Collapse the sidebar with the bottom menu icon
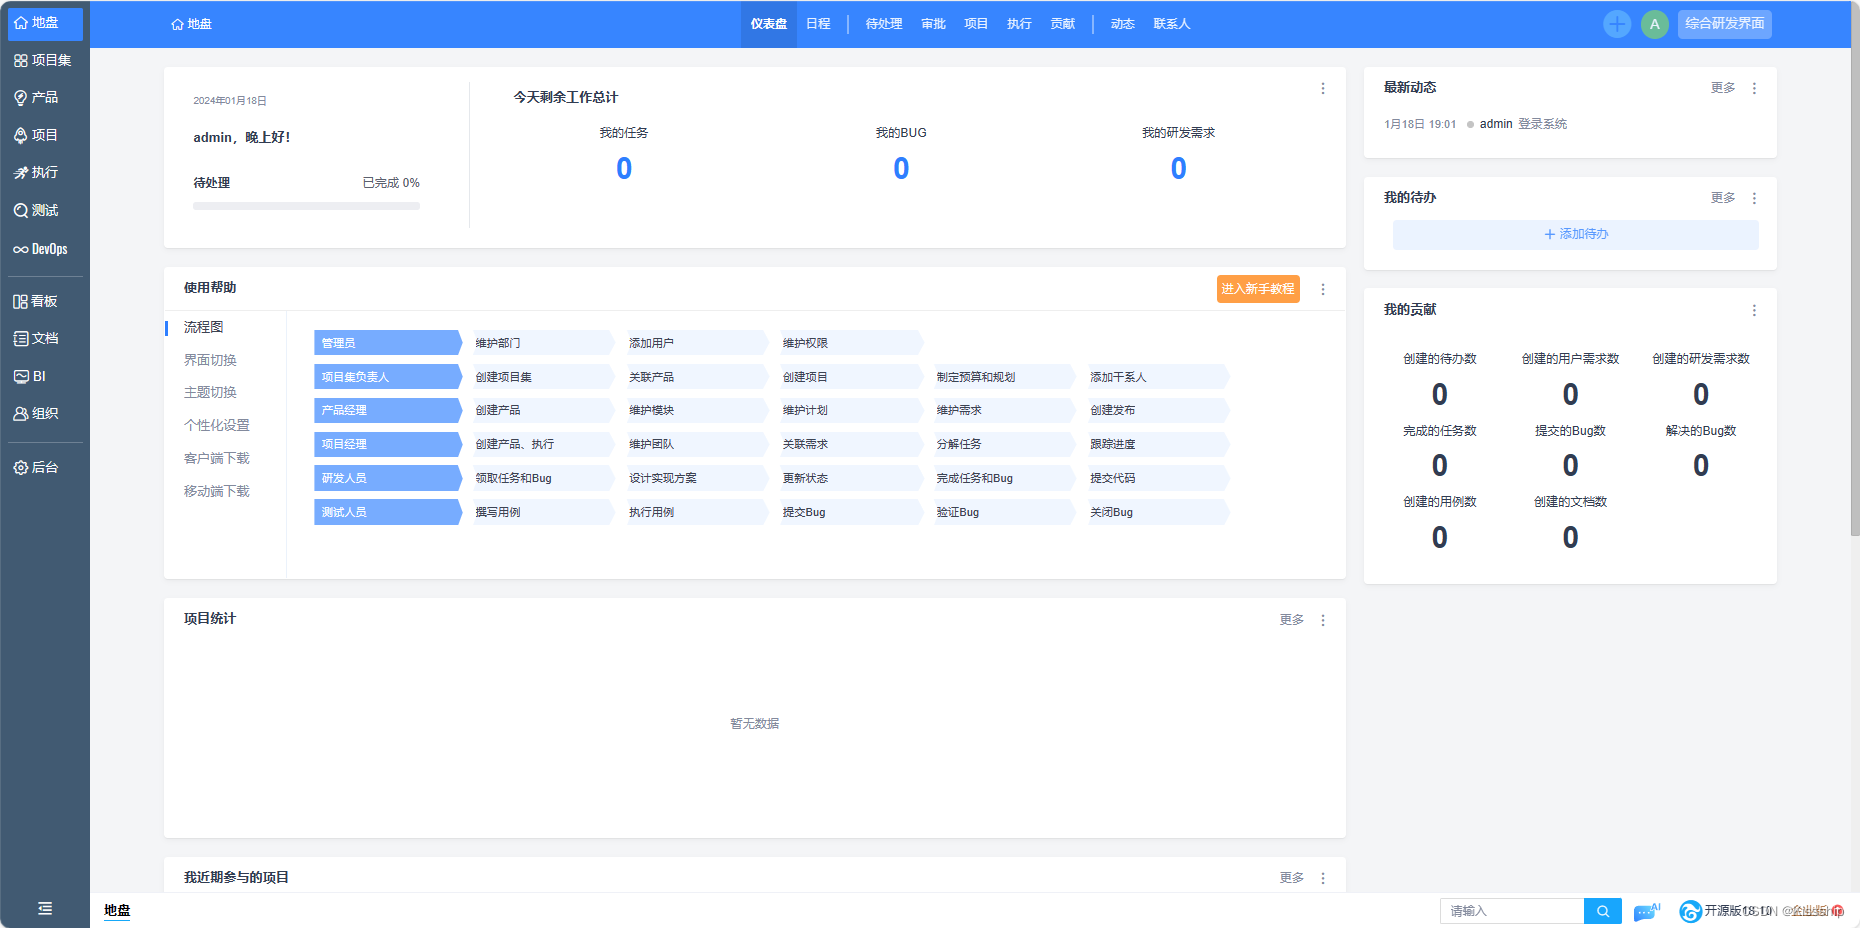Image resolution: width=1860 pixels, height=928 pixels. tap(45, 908)
